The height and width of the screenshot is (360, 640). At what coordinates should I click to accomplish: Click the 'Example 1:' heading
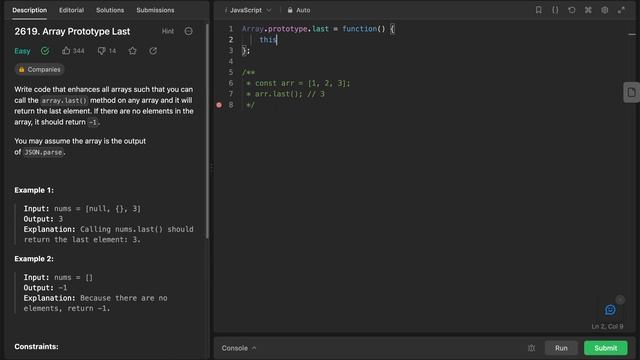coord(34,190)
